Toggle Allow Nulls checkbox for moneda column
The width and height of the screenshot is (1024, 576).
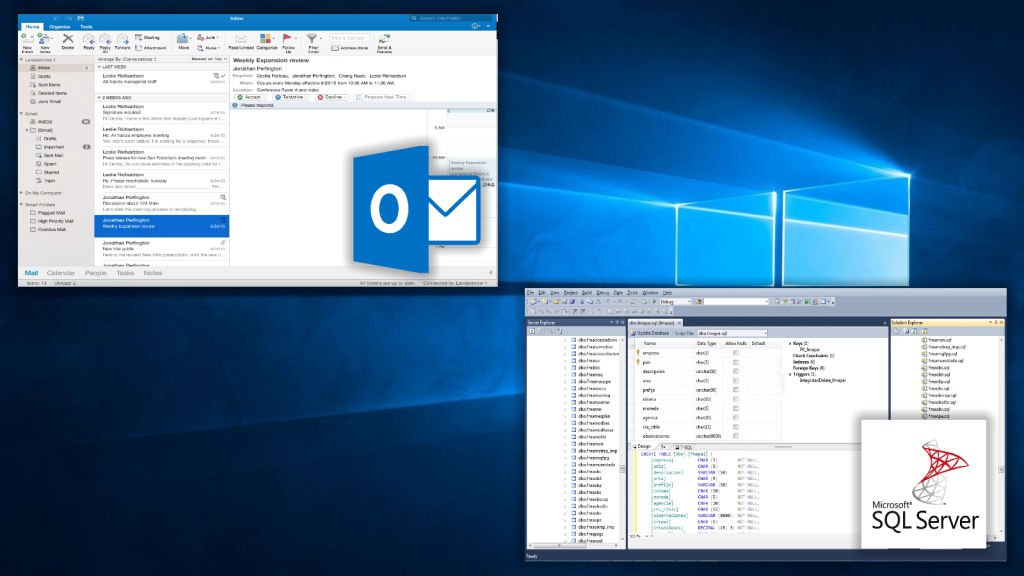[736, 408]
